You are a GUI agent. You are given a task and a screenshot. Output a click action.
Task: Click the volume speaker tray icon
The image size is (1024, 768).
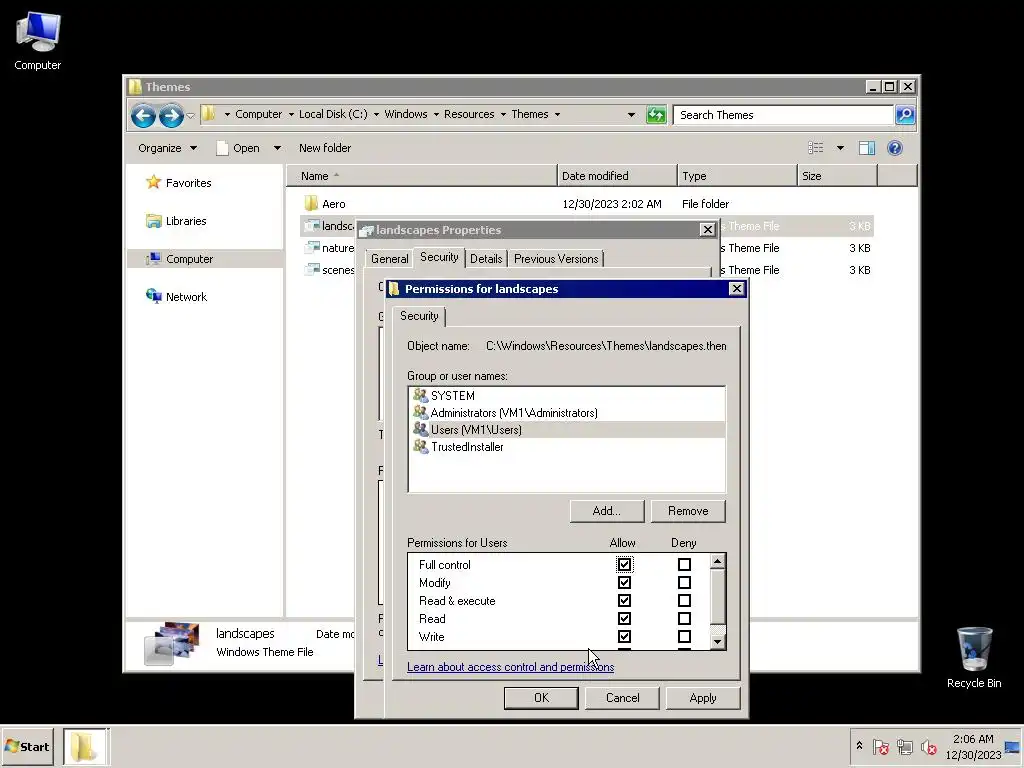click(x=928, y=746)
